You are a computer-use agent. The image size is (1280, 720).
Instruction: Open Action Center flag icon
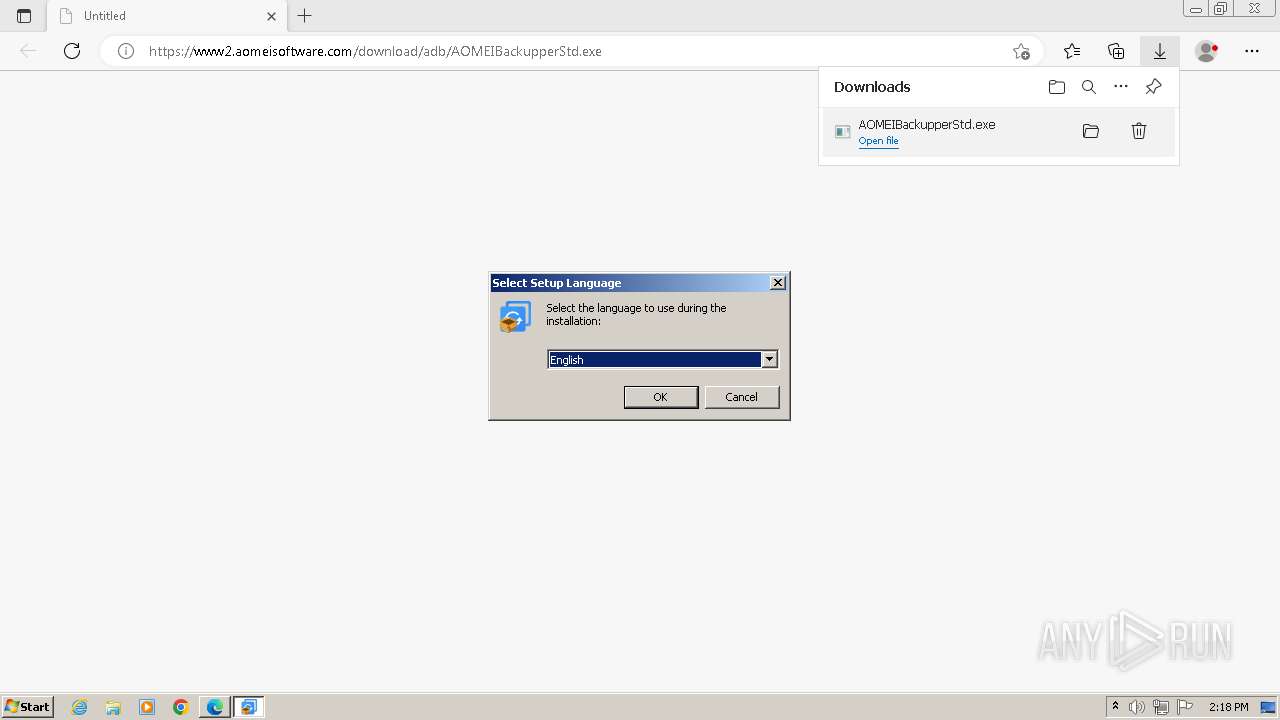pos(1185,707)
